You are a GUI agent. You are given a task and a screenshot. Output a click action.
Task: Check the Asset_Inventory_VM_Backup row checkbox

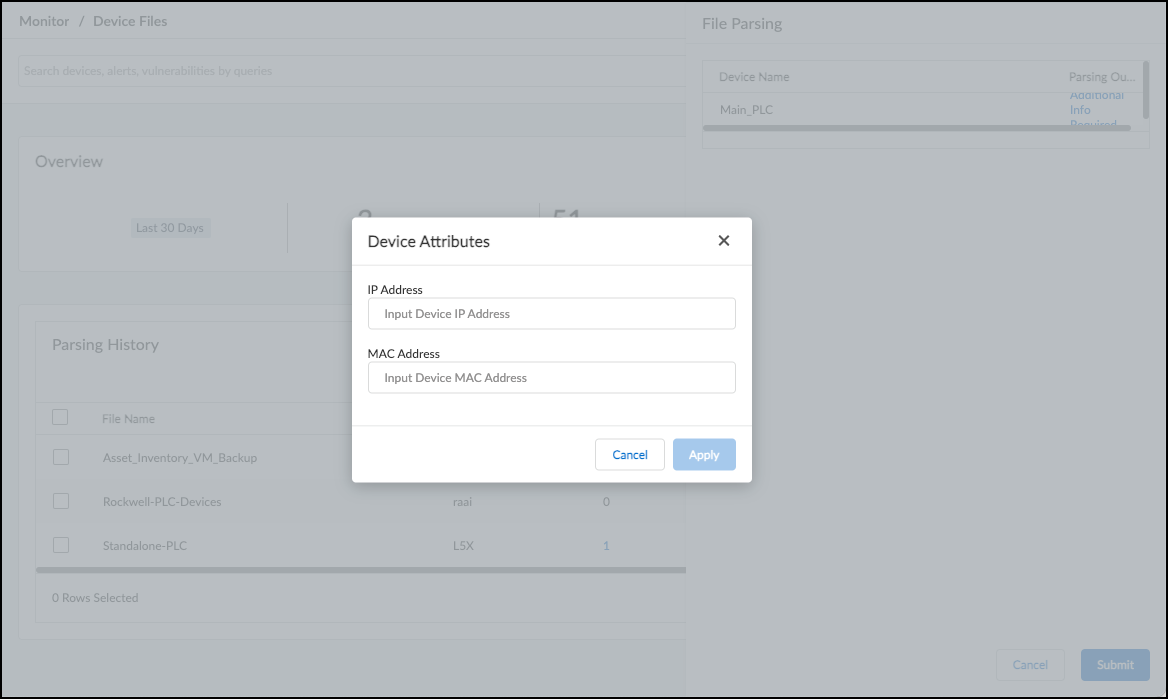point(61,457)
